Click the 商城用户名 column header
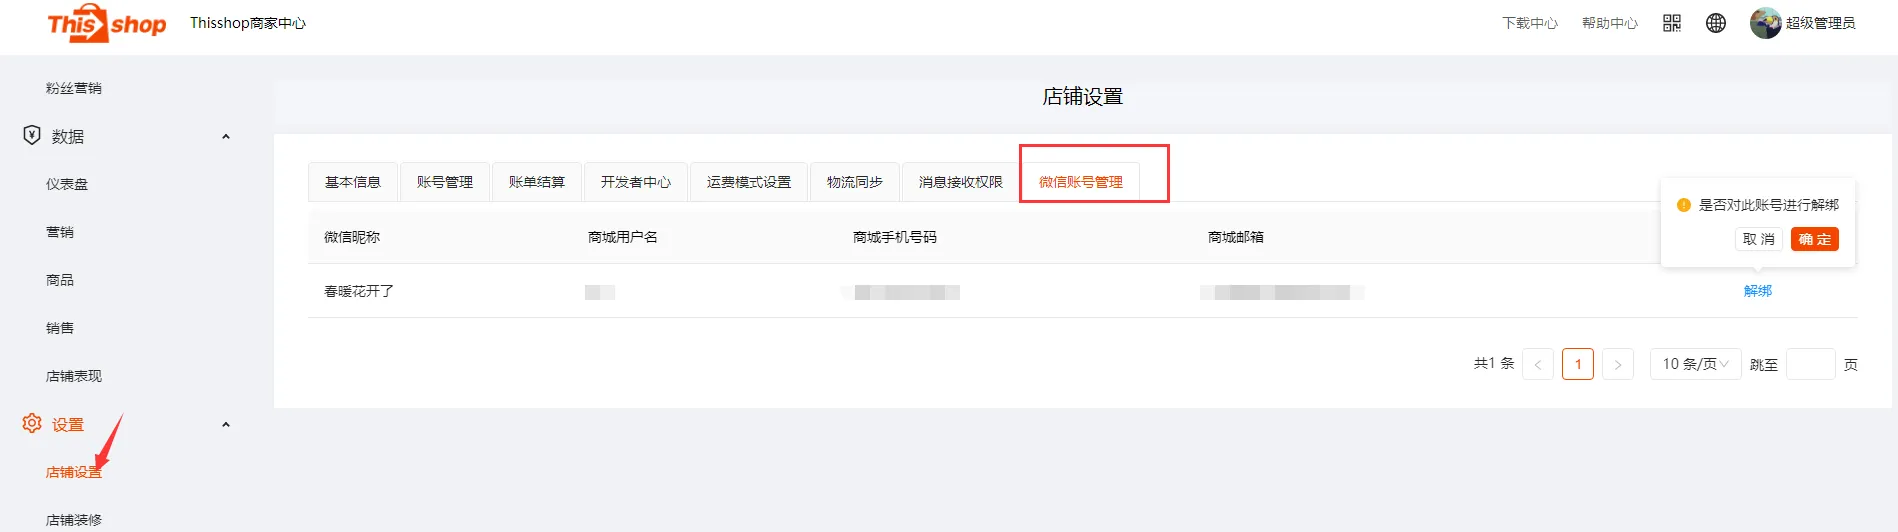Viewport: 1898px width, 532px height. pyautogui.click(x=623, y=237)
